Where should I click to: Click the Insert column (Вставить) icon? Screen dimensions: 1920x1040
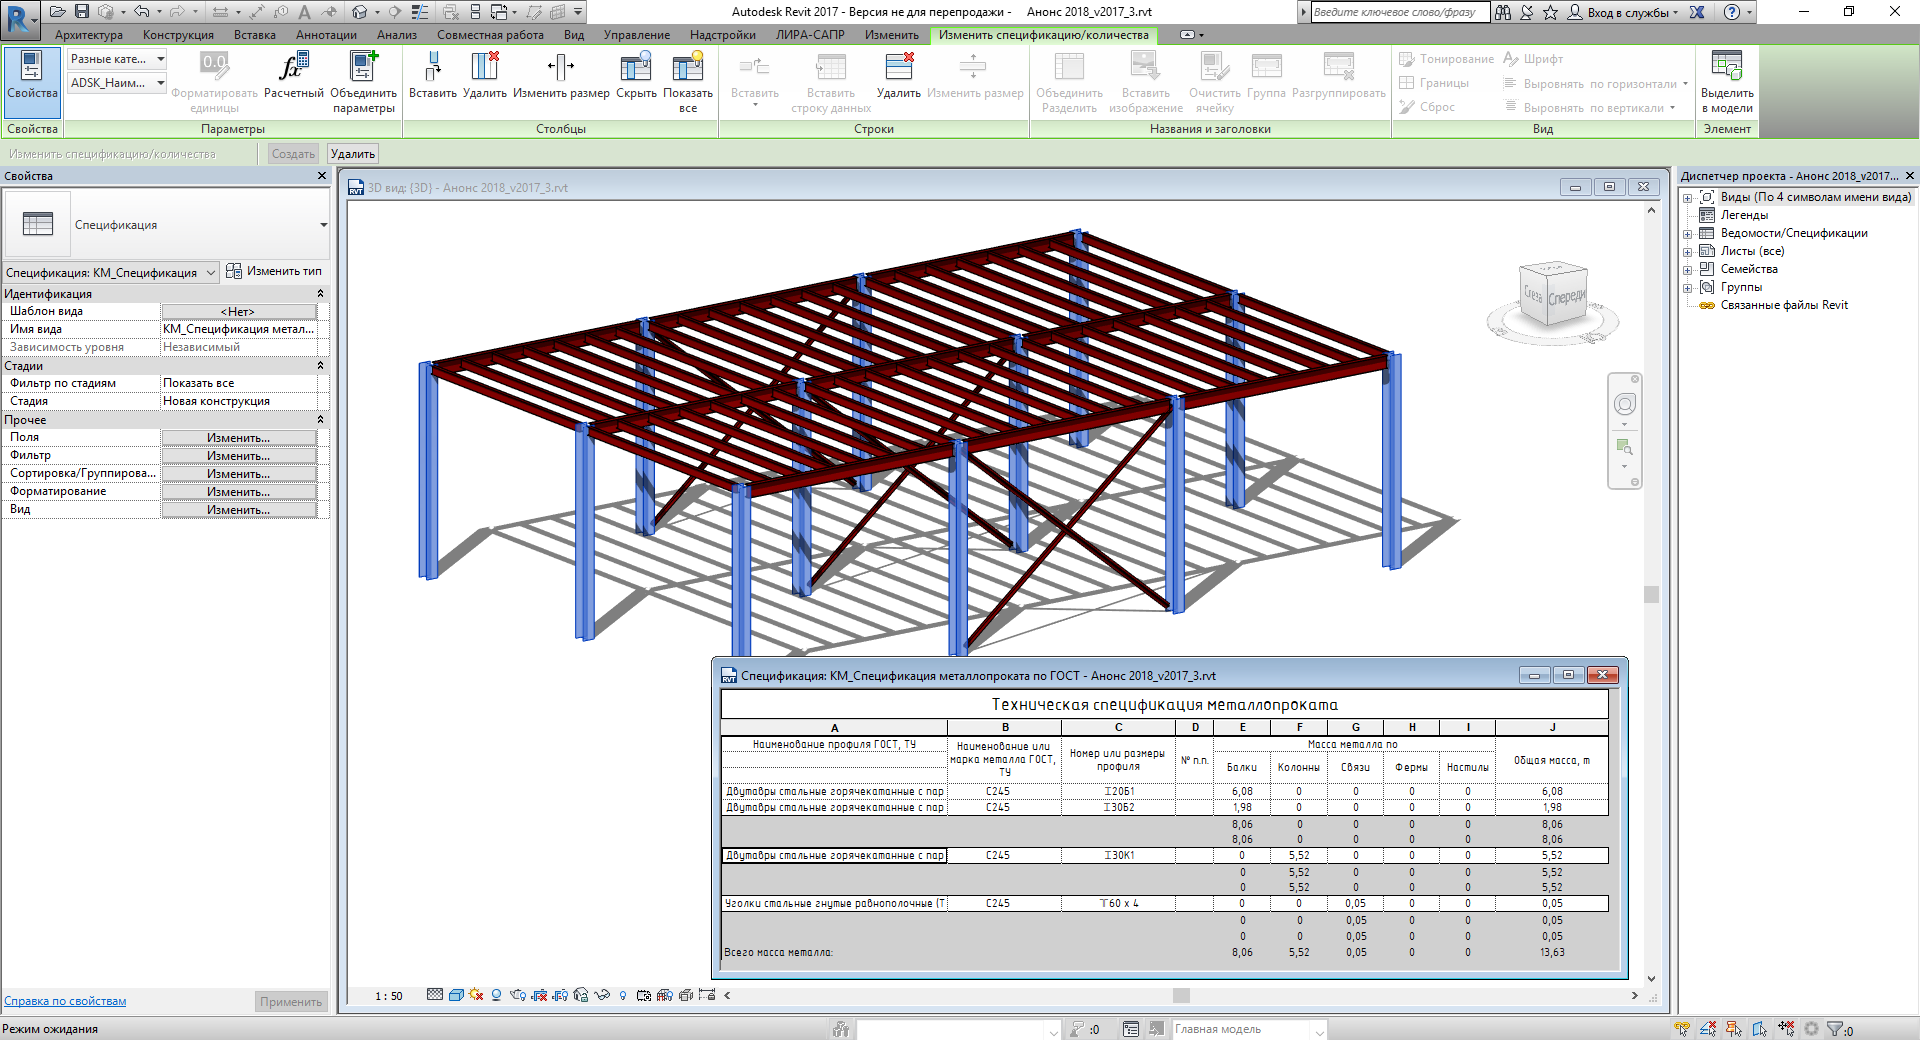pyautogui.click(x=432, y=69)
